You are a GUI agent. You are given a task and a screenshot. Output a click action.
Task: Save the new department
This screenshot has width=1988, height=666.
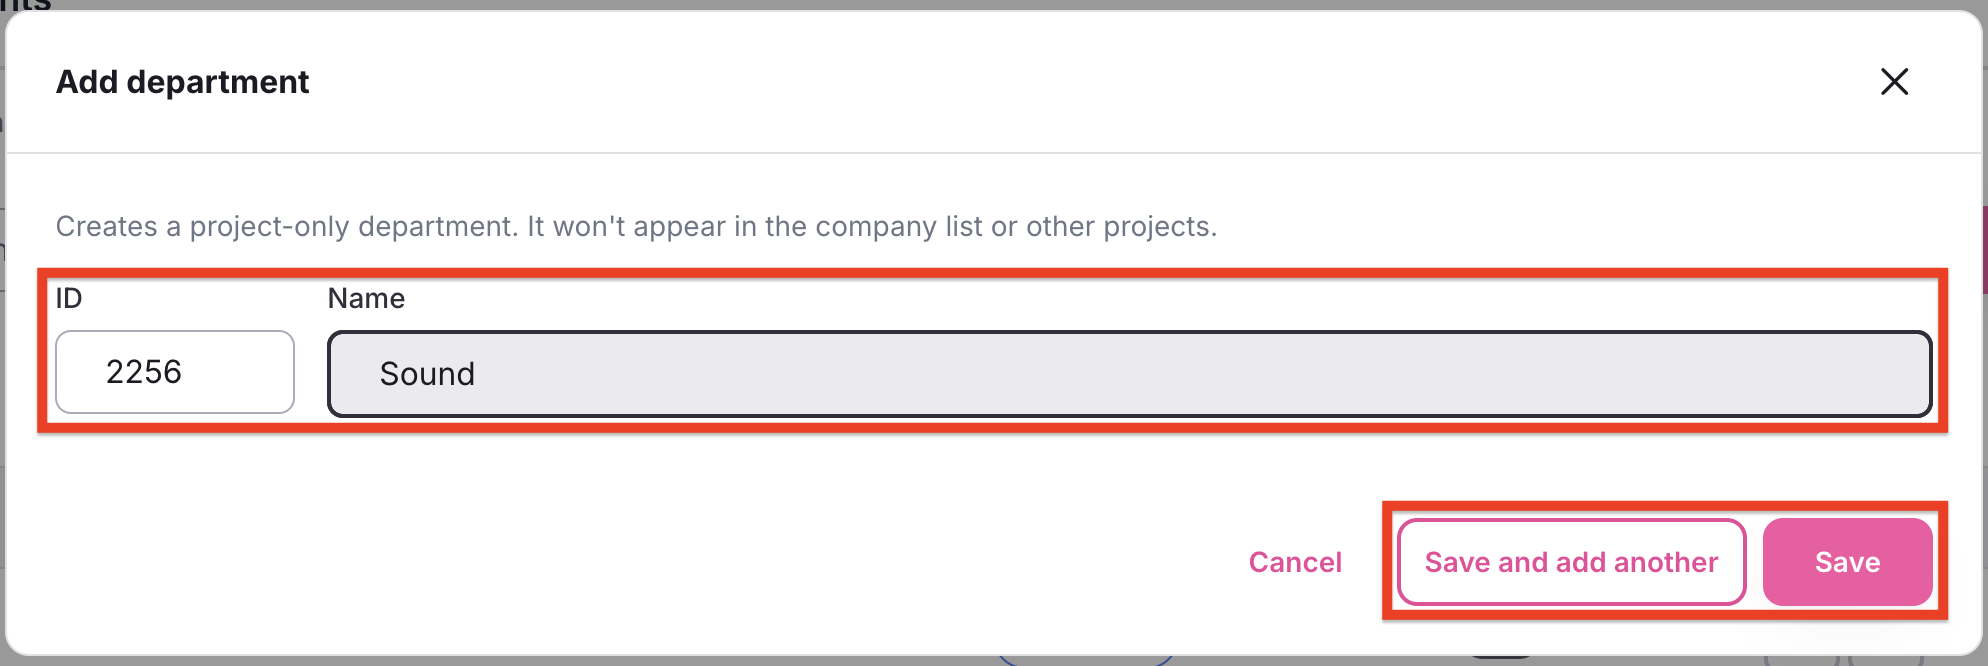coord(1847,562)
